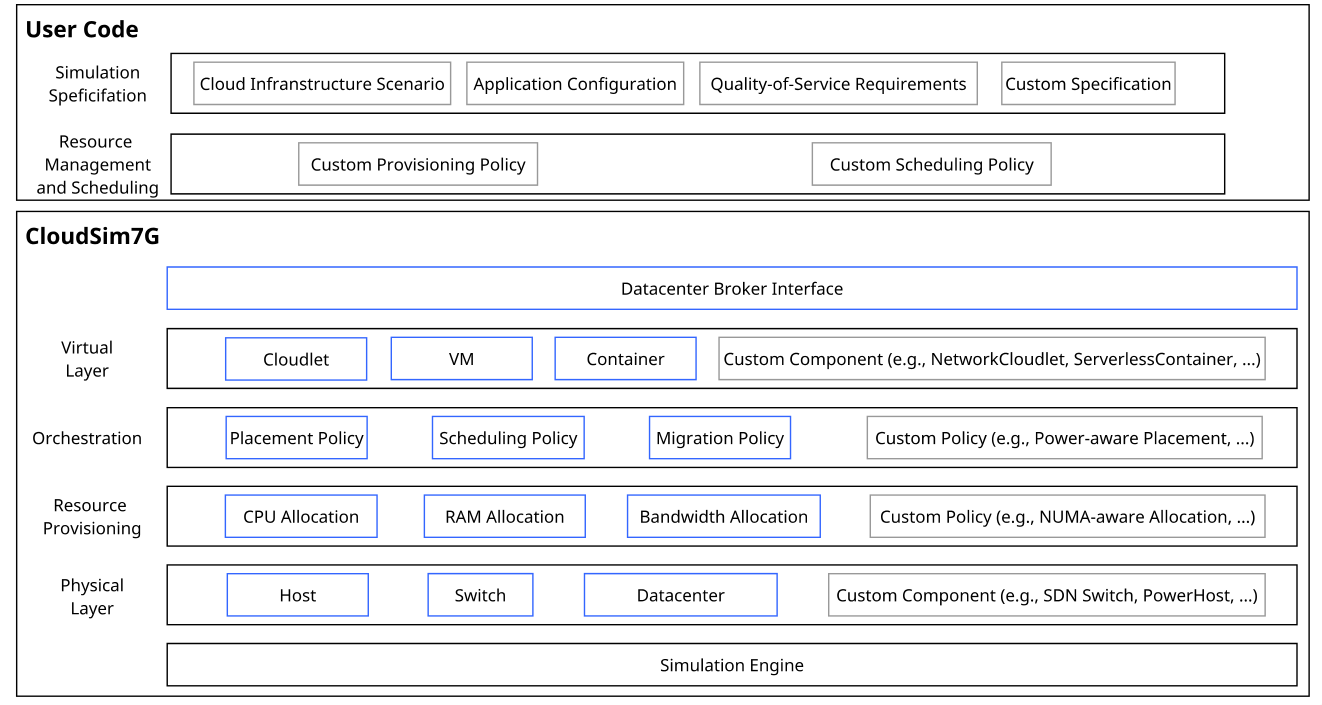Viewport: 1322px width, 705px height.
Task: Select the Simulation Engine bar
Action: pyautogui.click(x=732, y=665)
